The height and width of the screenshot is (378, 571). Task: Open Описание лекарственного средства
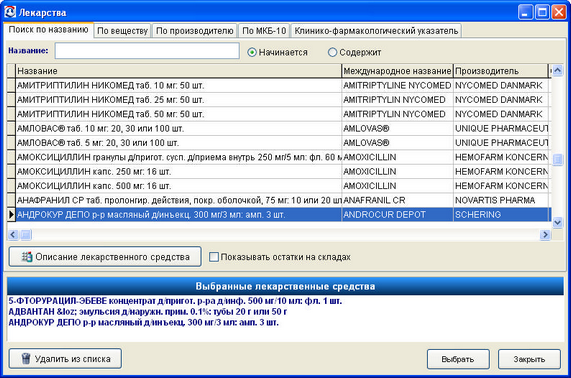pos(105,257)
